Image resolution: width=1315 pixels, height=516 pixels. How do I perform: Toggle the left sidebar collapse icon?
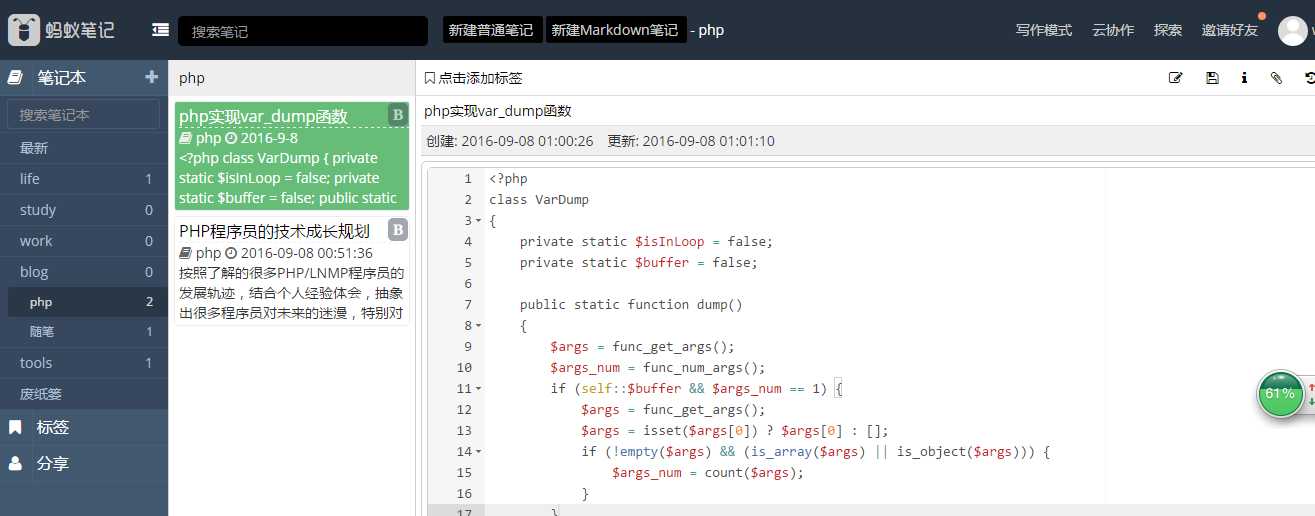(x=160, y=30)
